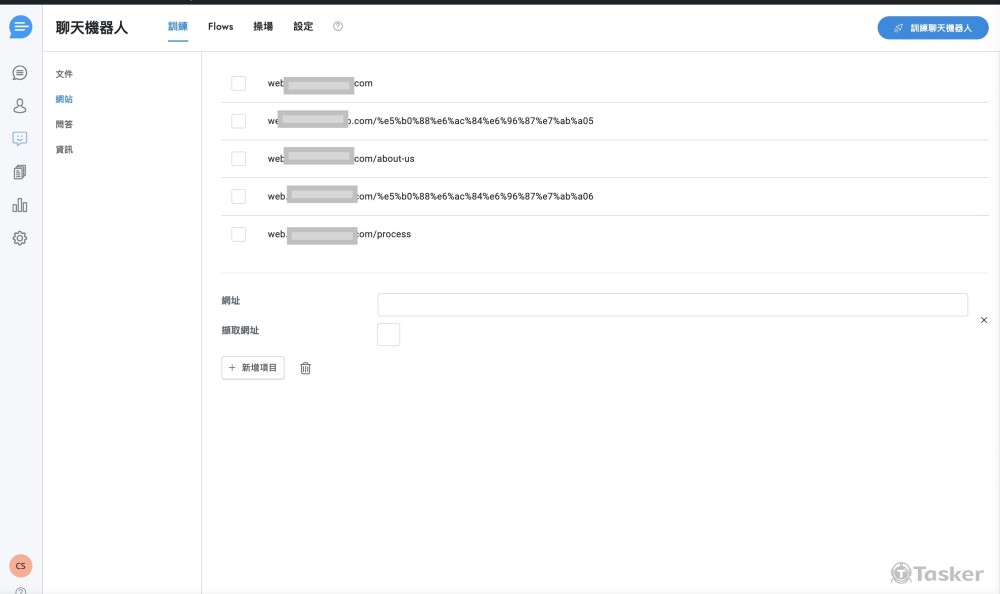Check the box for the process URL
Image resolution: width=1000 pixels, height=594 pixels.
(239, 234)
